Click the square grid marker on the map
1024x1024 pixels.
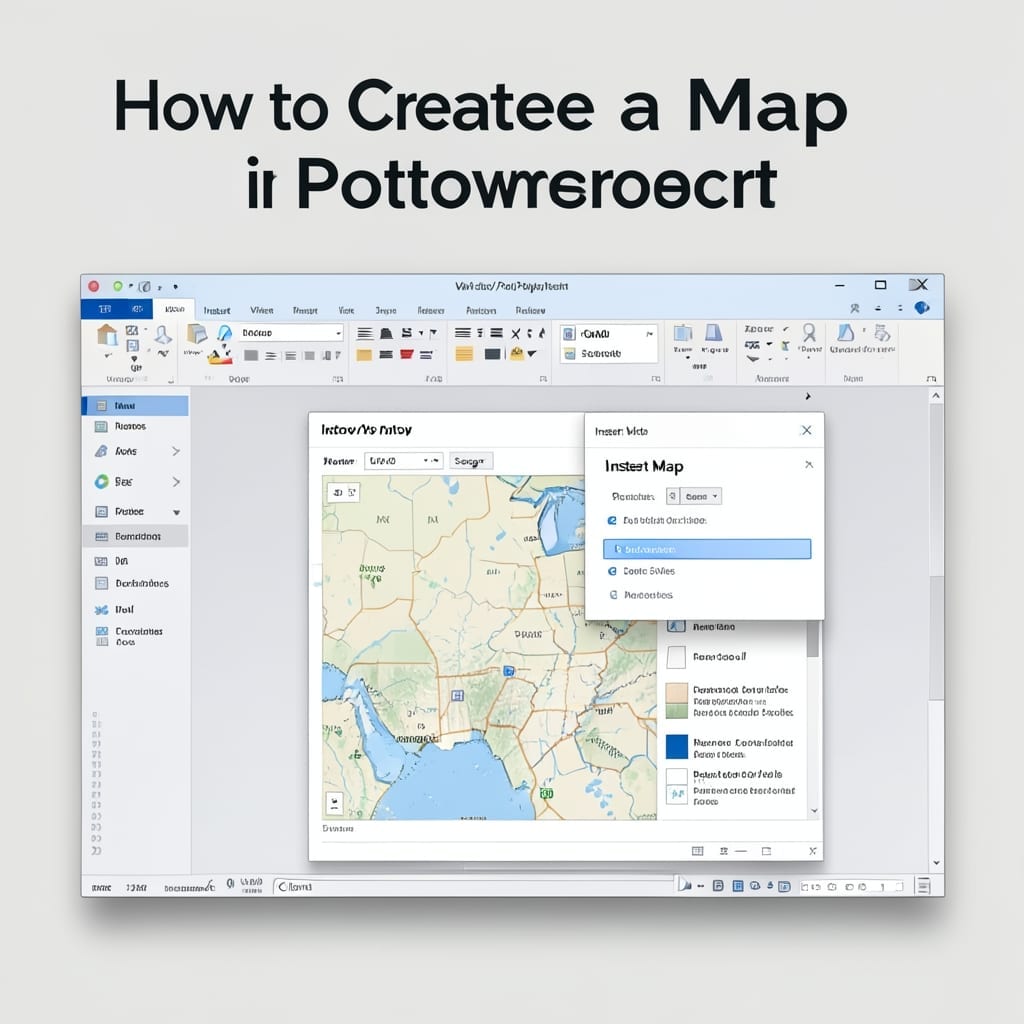pos(458,696)
